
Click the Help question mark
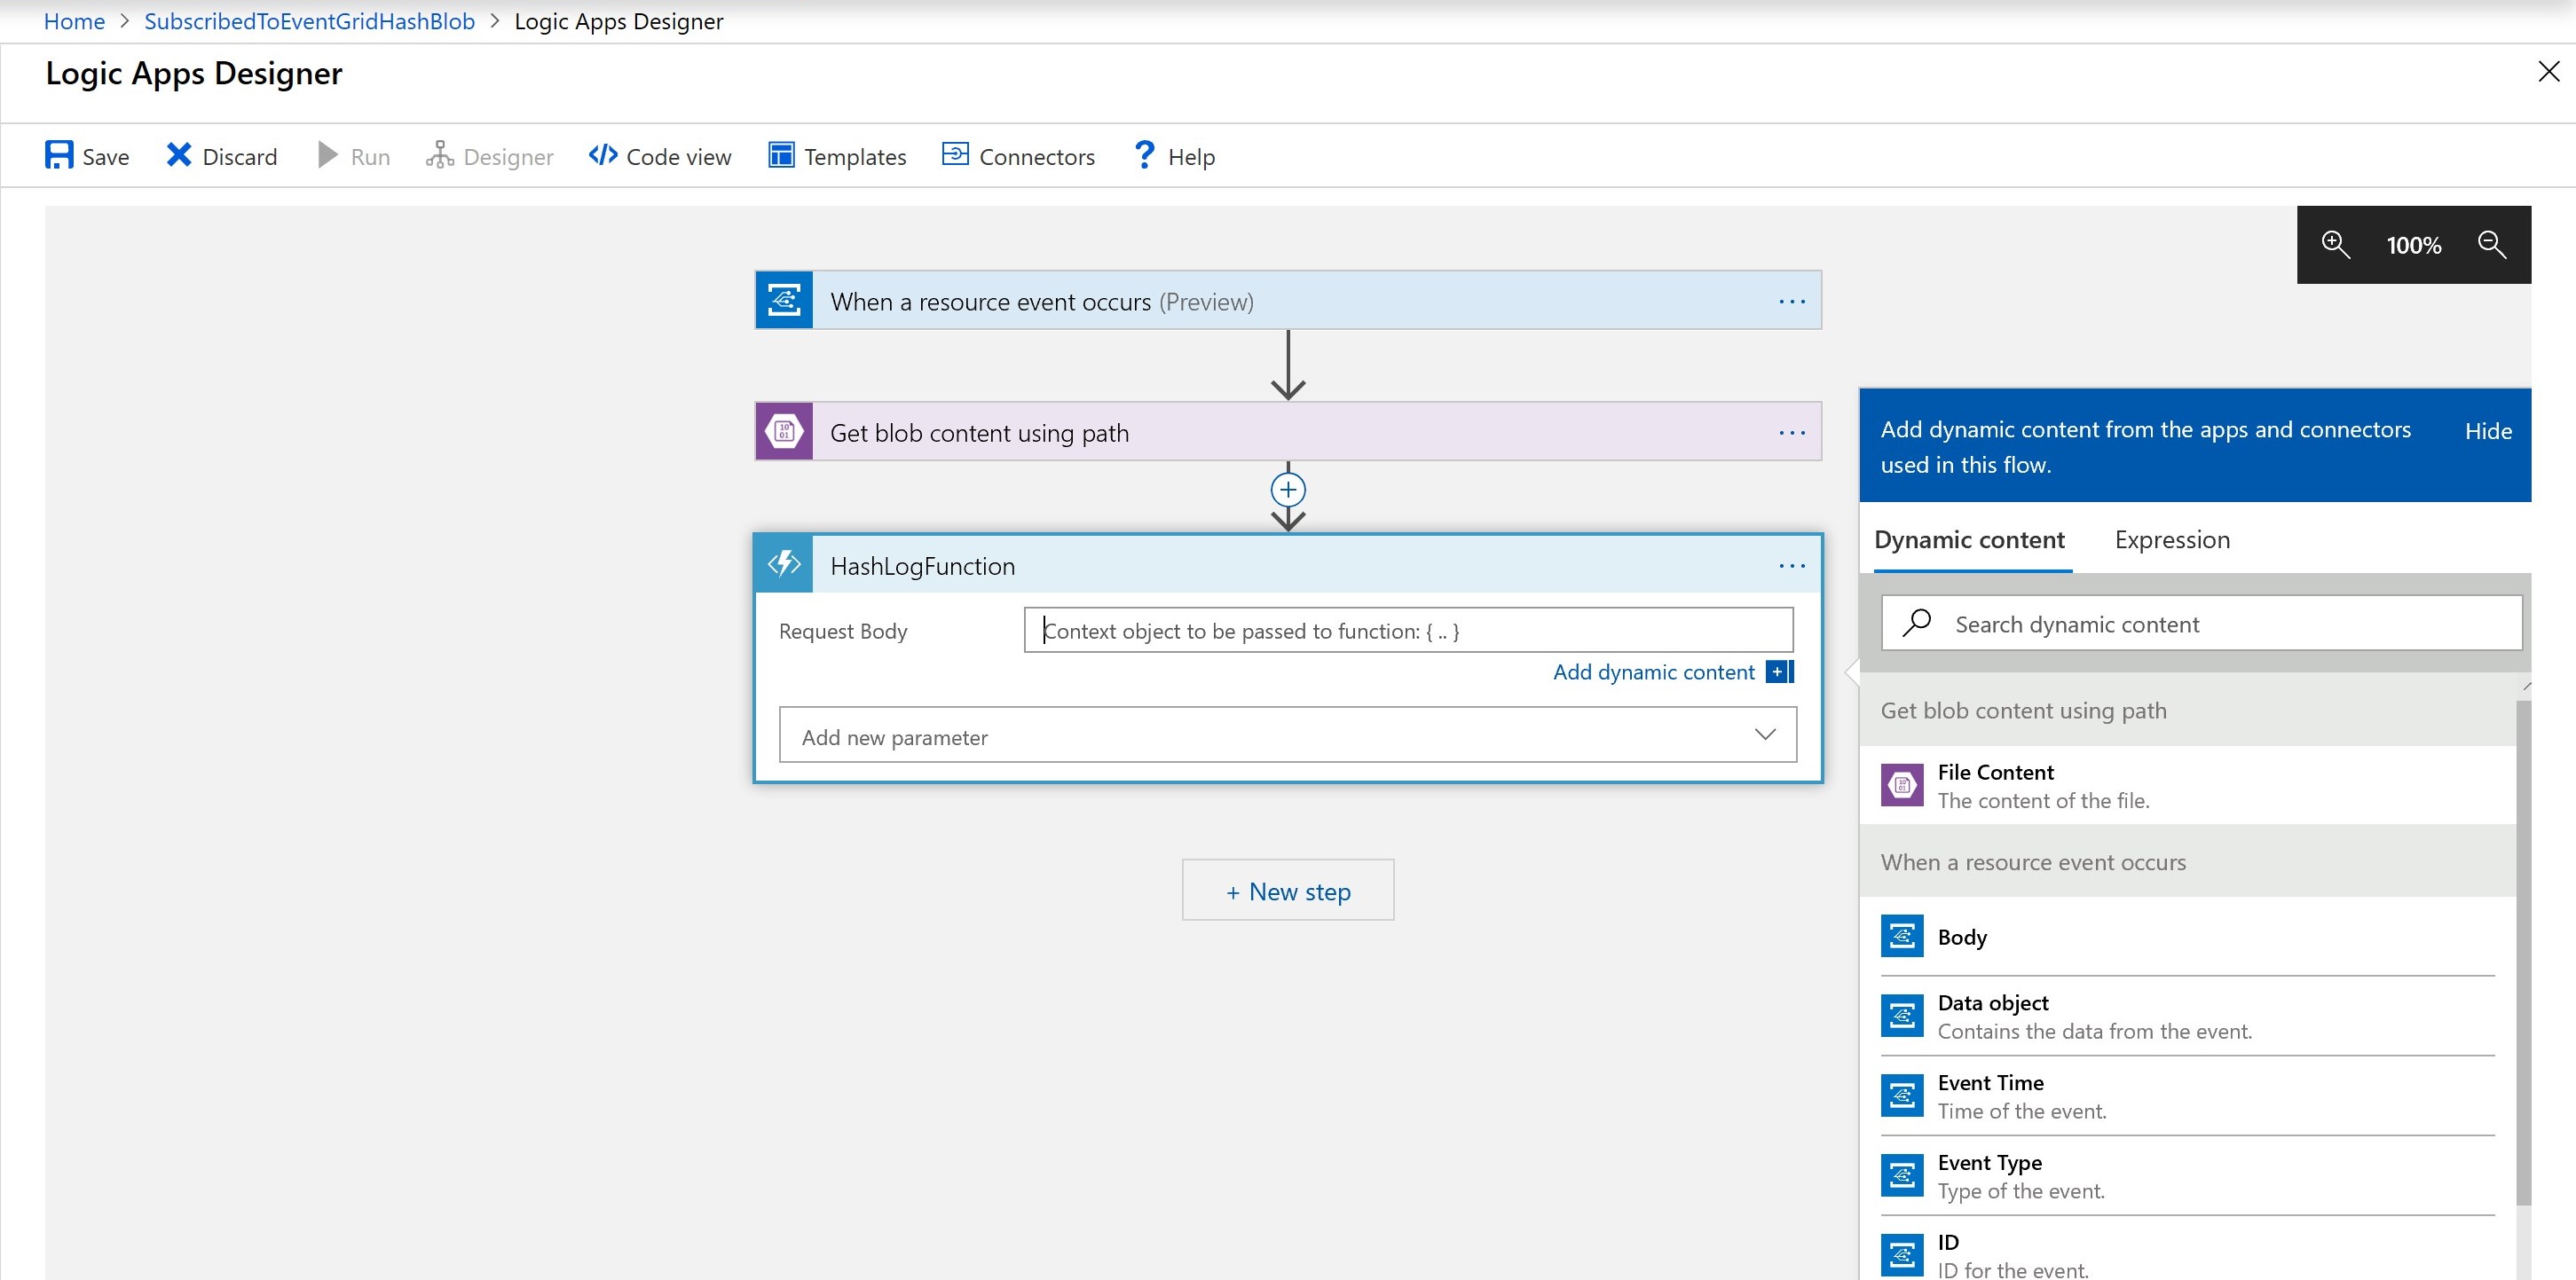pyautogui.click(x=1144, y=155)
